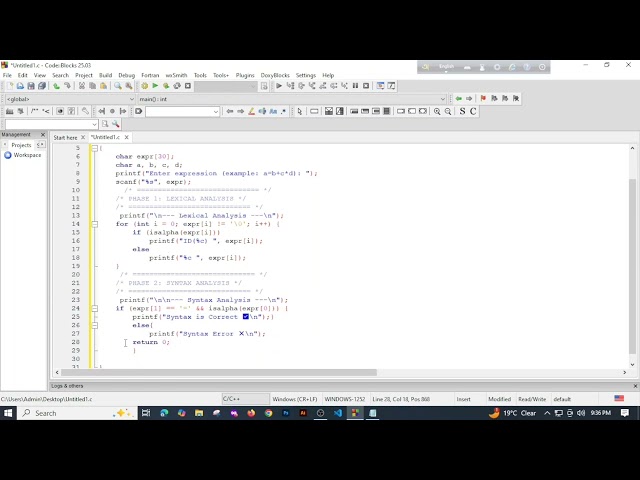Viewport: 640px width, 480px height.
Task: Open the build target dropdown
Action: (x=226, y=86)
